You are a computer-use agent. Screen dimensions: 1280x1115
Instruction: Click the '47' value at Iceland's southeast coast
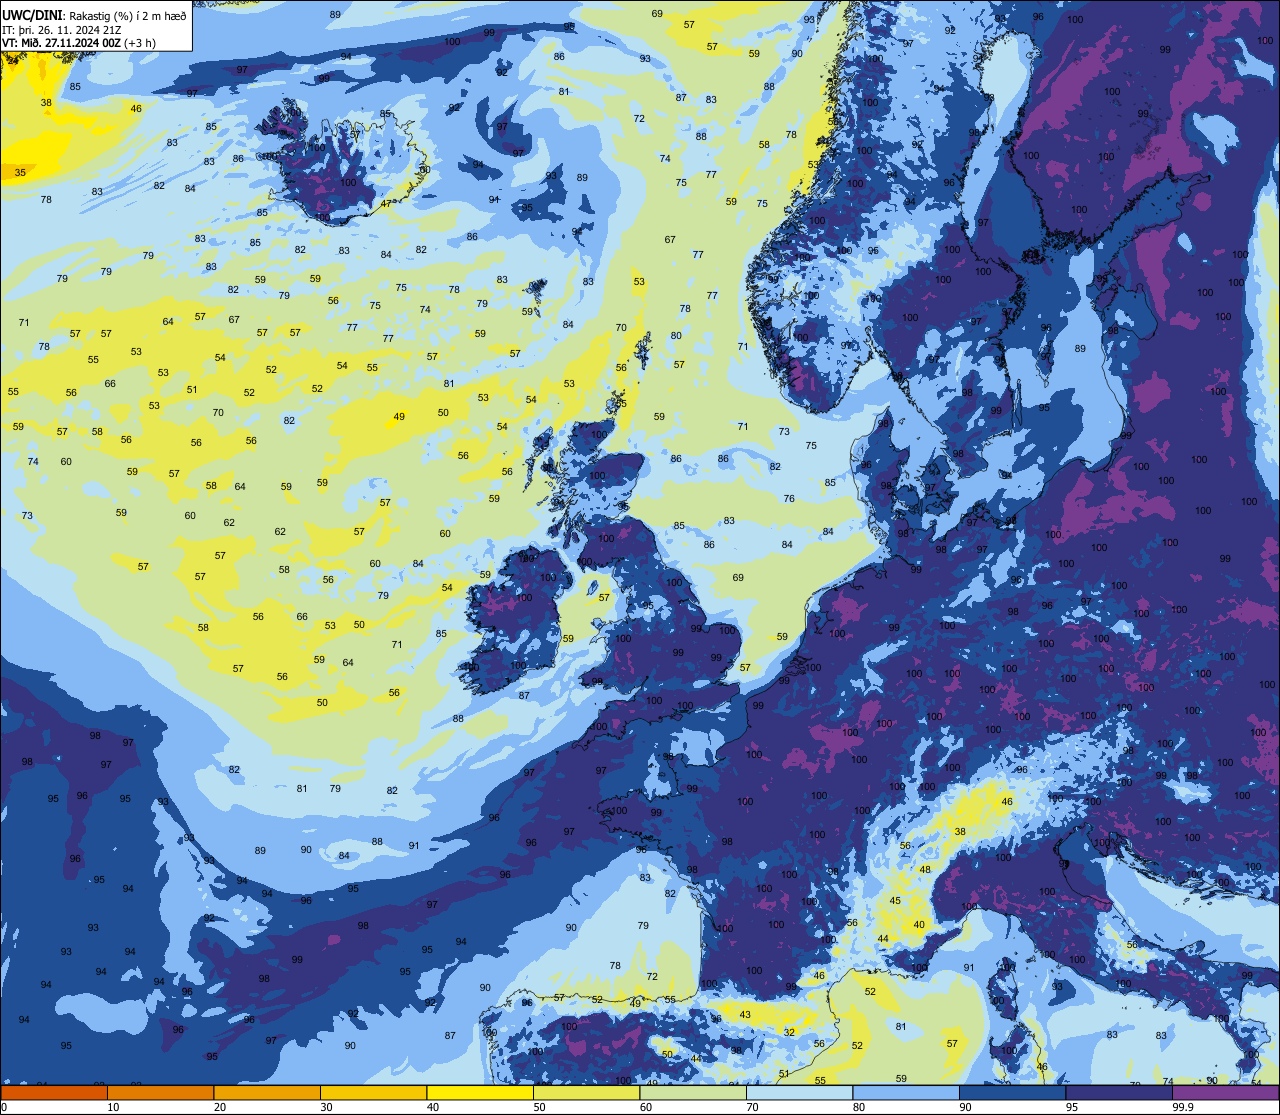coord(387,204)
